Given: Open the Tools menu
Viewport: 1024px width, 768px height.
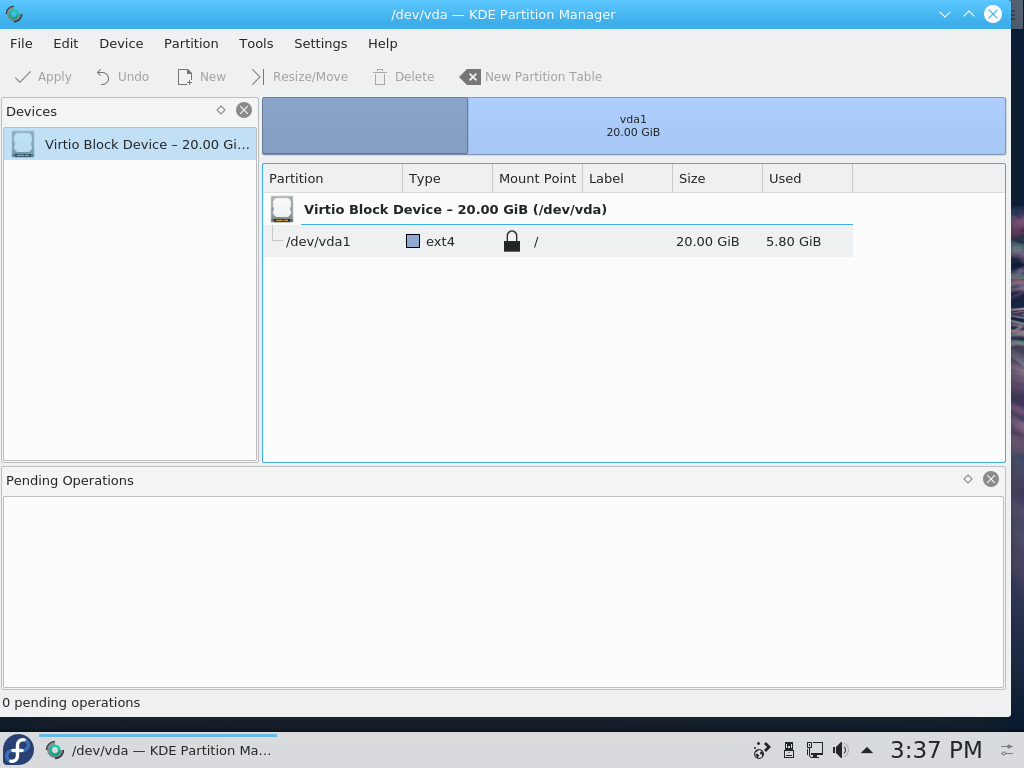Looking at the screenshot, I should (256, 44).
